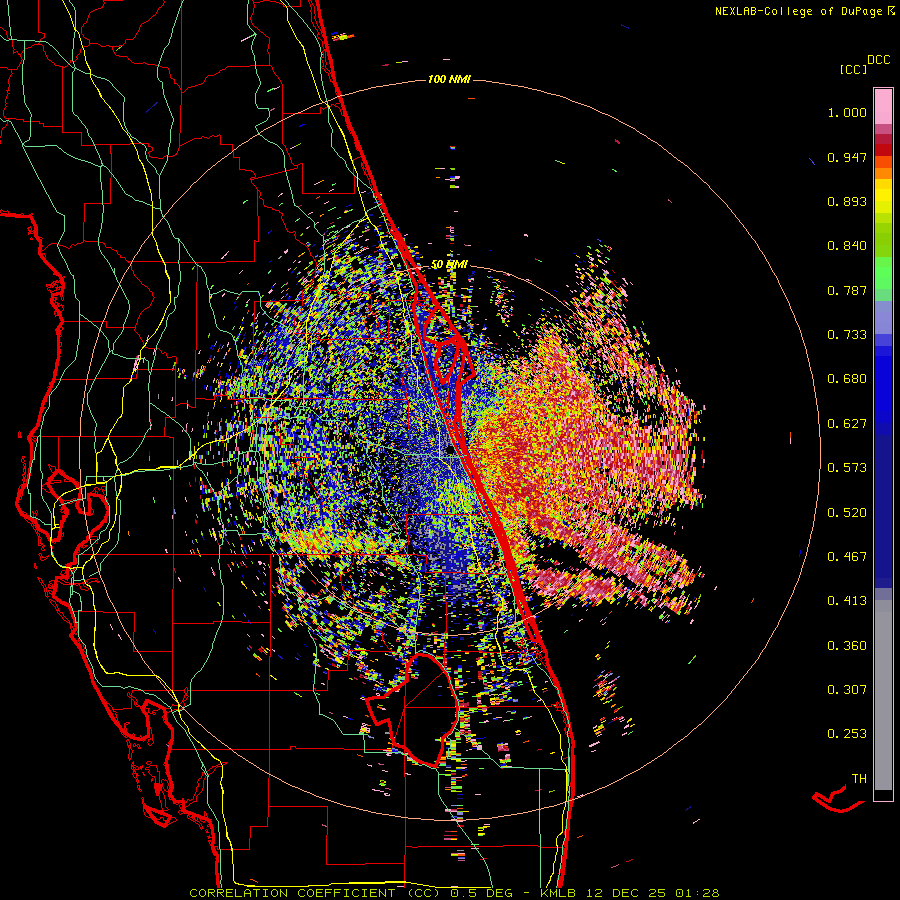Select the 0.307 scale value

pyautogui.click(x=847, y=690)
